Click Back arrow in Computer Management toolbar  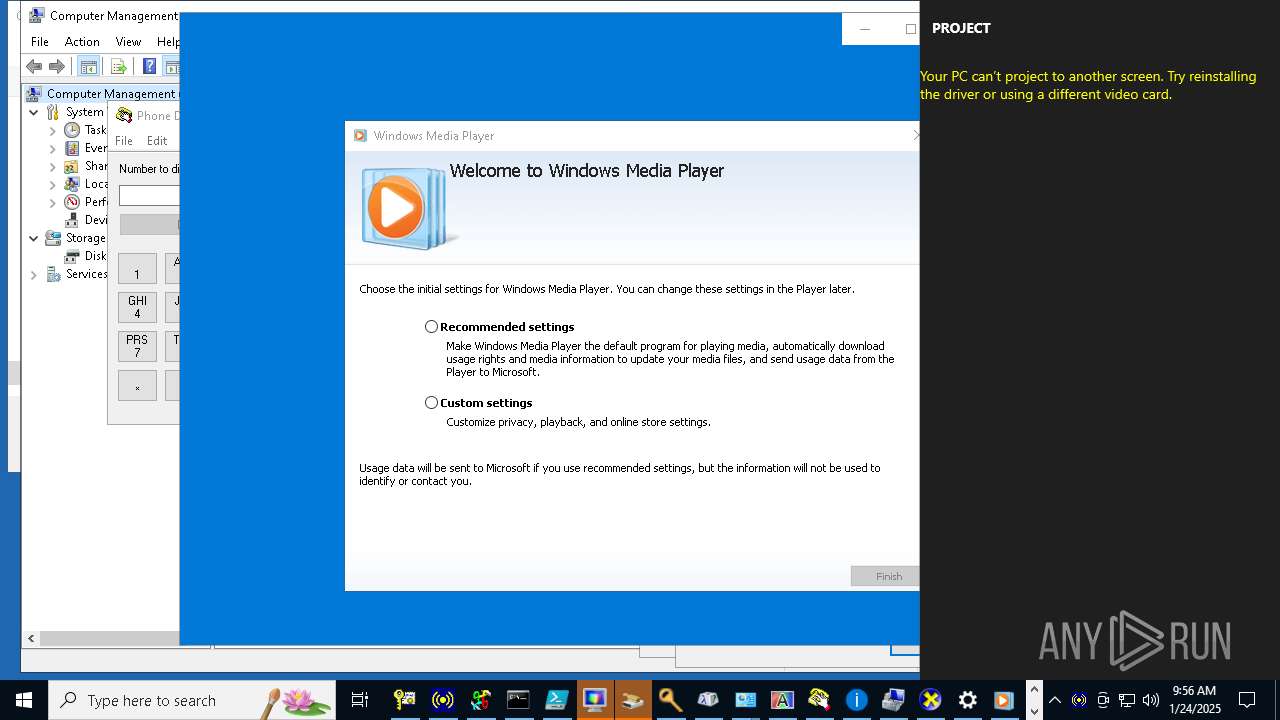coord(34,67)
